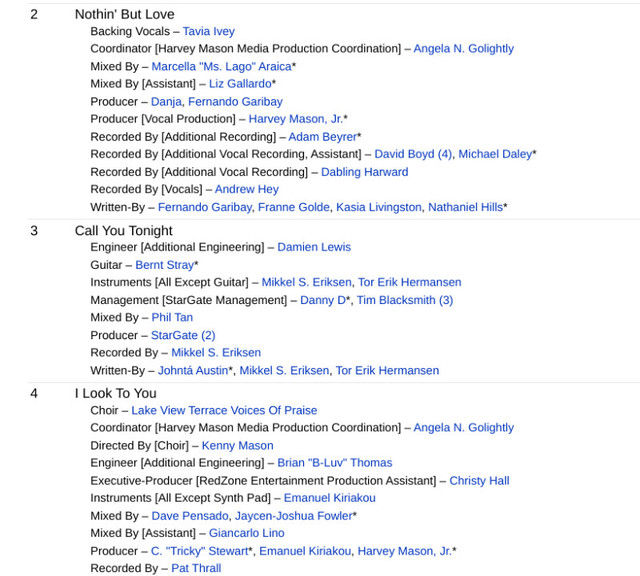Click Emanuel Kiriakou in Instruments row
The image size is (640, 576).
pyautogui.click(x=329, y=498)
